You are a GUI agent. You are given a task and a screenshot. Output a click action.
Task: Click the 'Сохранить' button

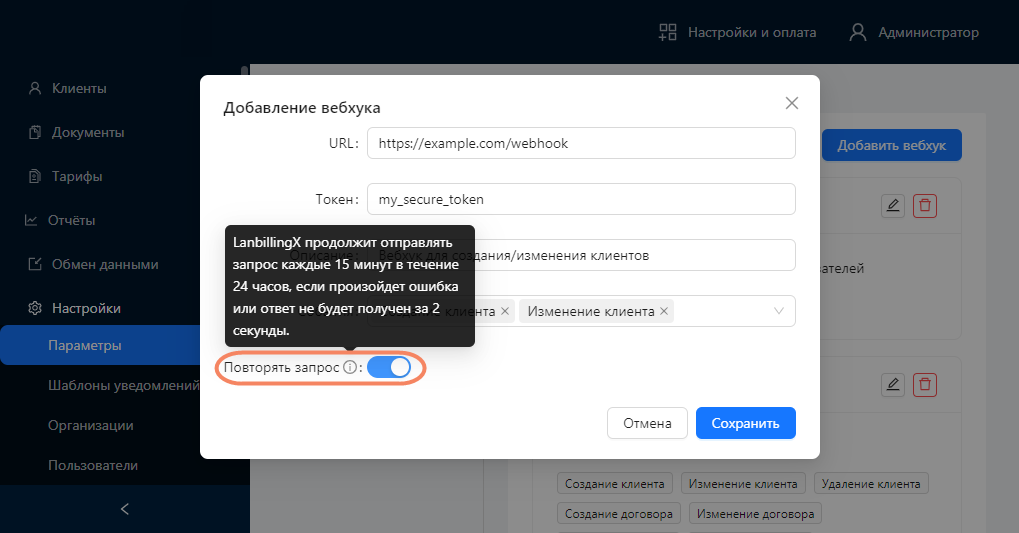[745, 423]
